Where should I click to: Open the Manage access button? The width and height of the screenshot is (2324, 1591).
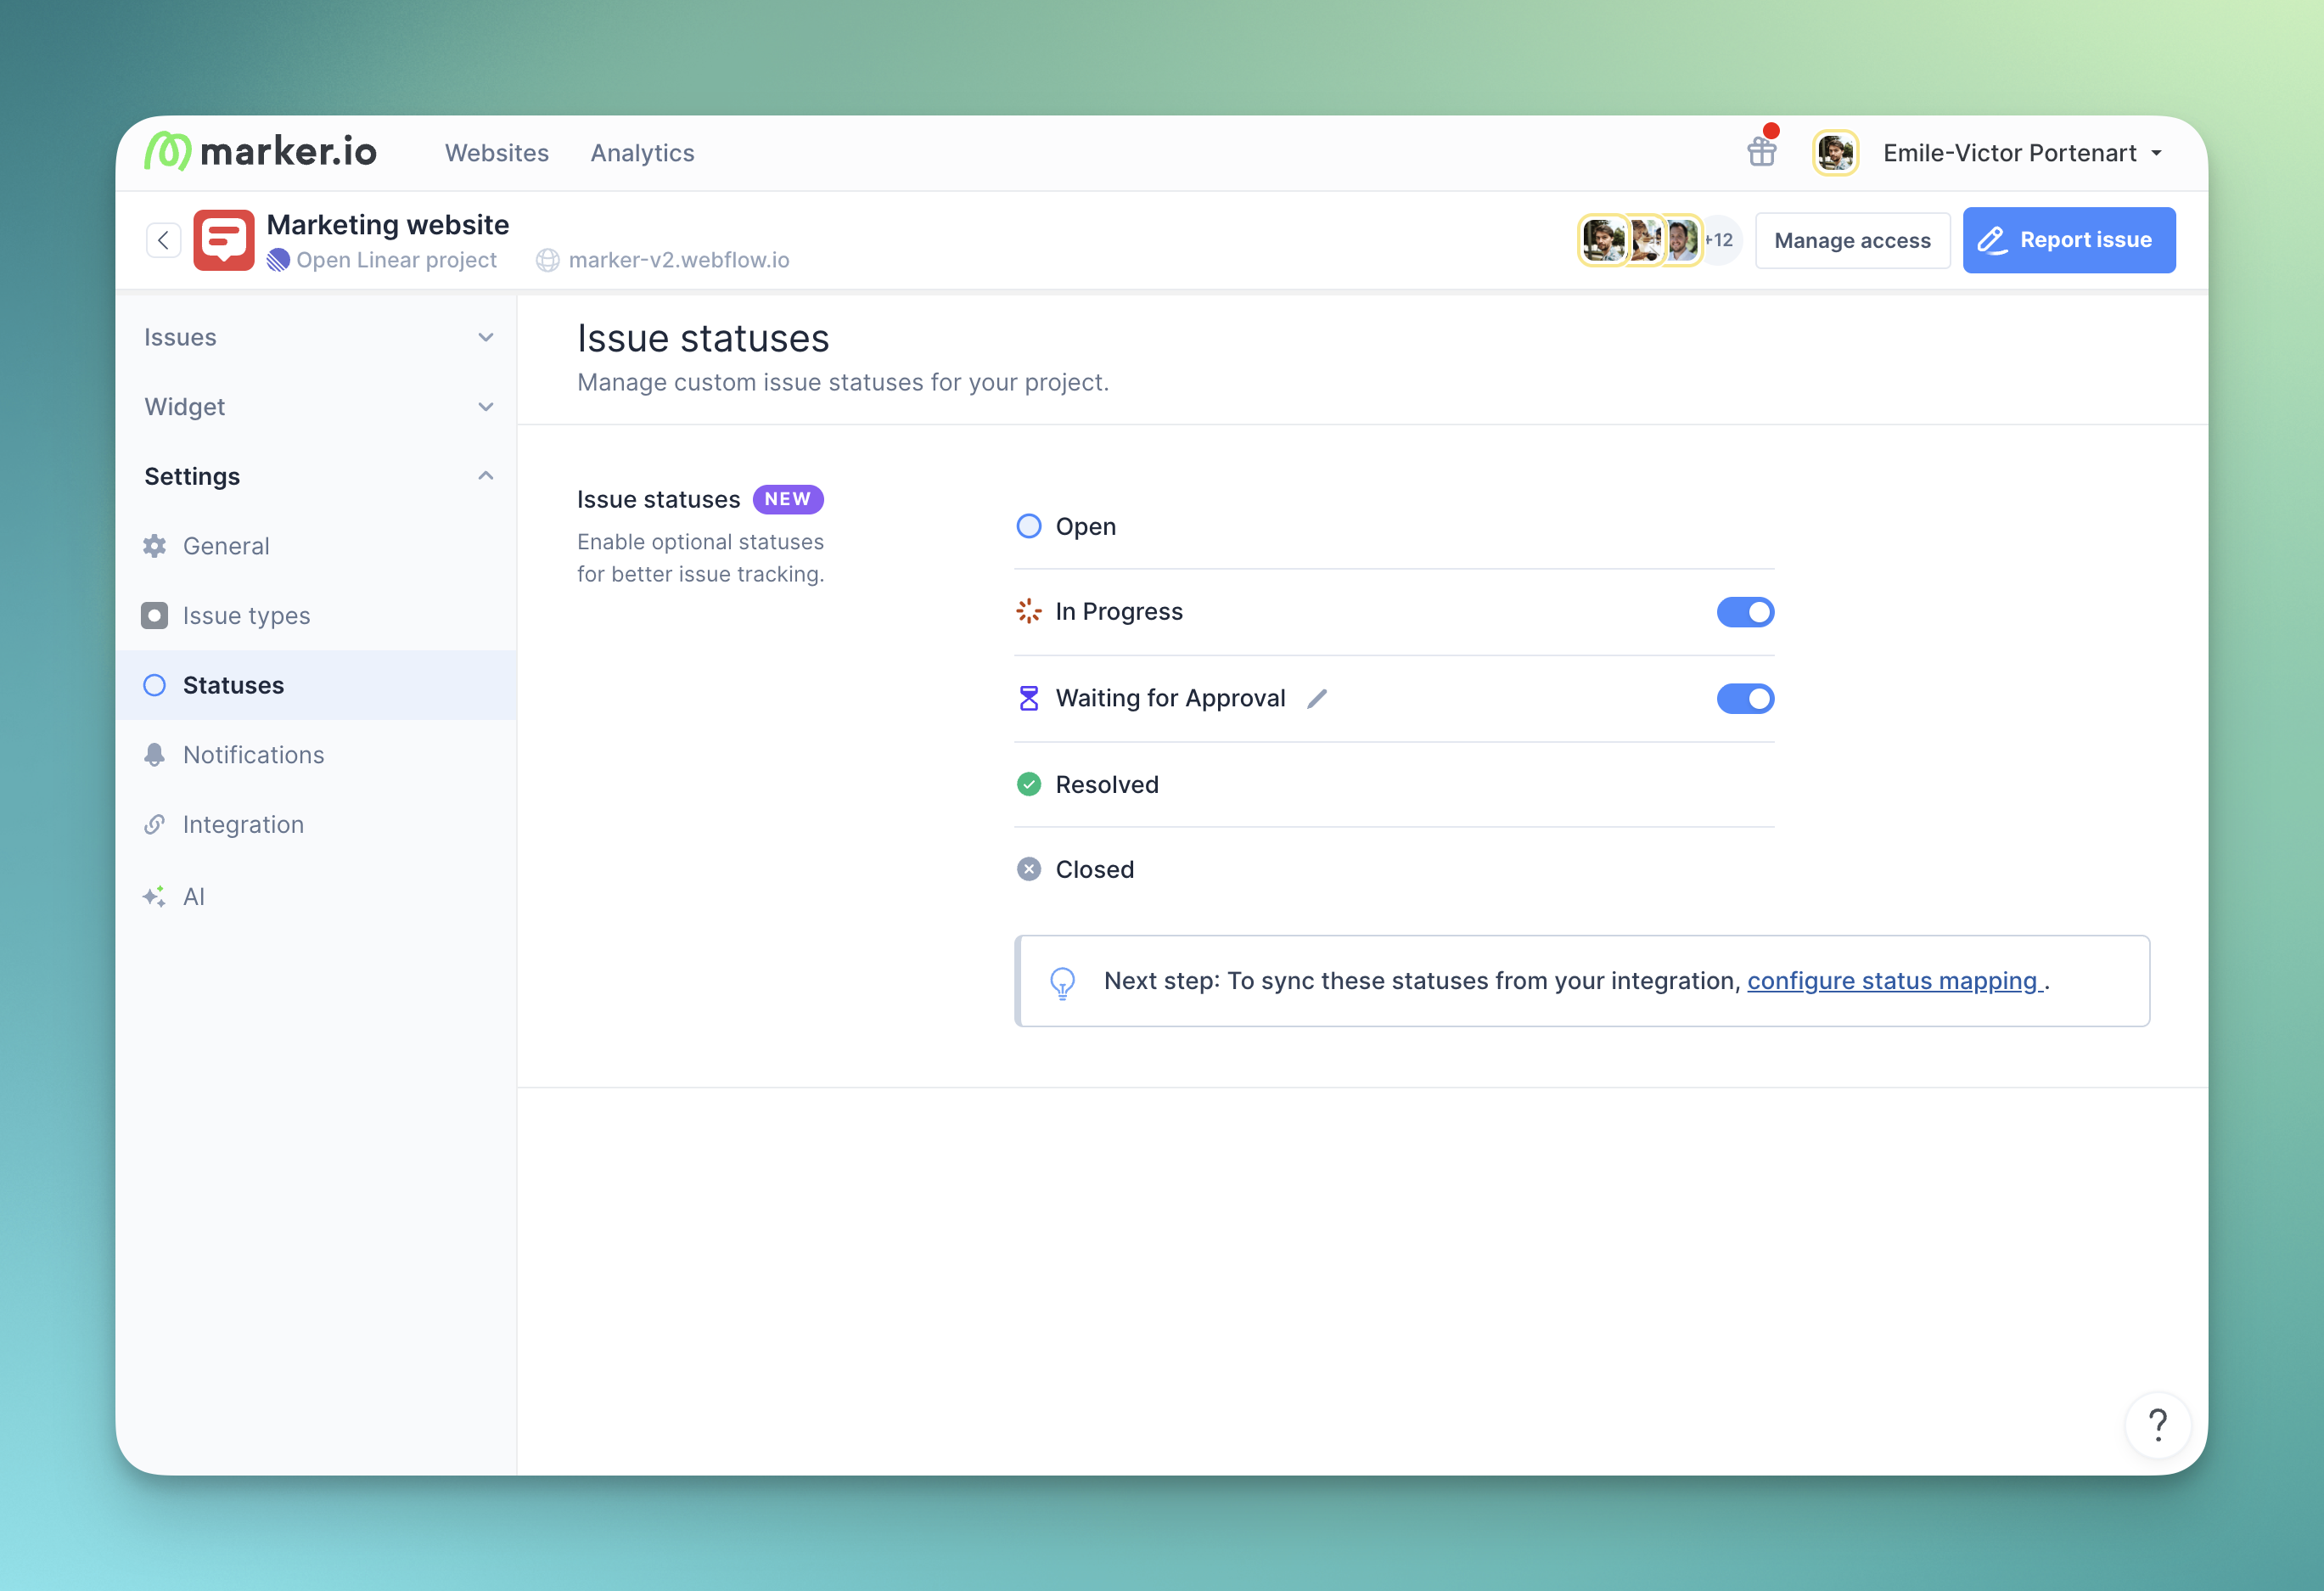[1851, 240]
